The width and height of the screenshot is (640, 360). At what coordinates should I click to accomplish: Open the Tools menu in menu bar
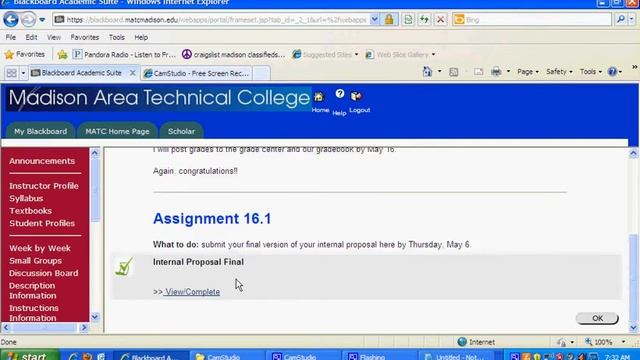pyautogui.click(x=116, y=37)
